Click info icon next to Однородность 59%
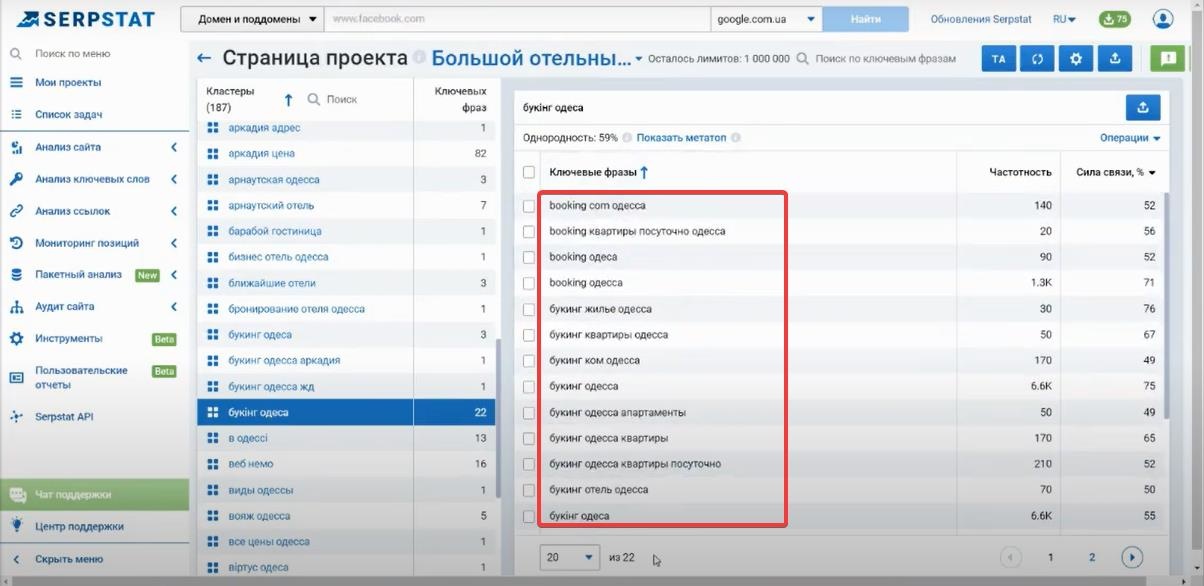Image resolution: width=1204 pixels, height=586 pixels. click(x=627, y=138)
